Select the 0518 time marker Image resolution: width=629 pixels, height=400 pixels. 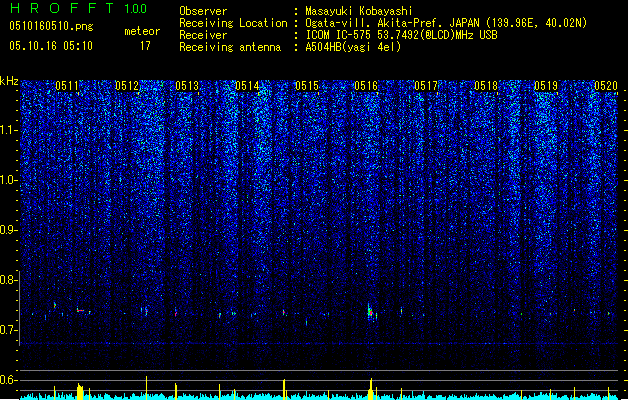point(486,86)
